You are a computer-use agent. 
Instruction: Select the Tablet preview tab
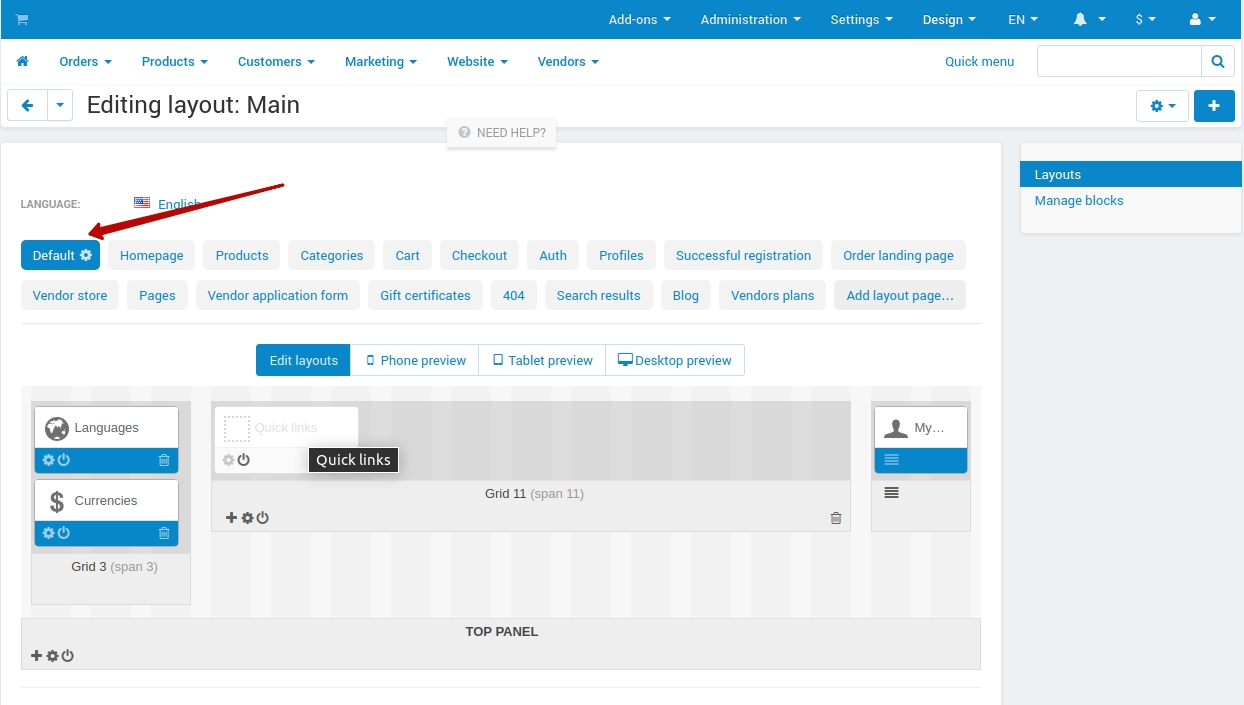coord(542,360)
